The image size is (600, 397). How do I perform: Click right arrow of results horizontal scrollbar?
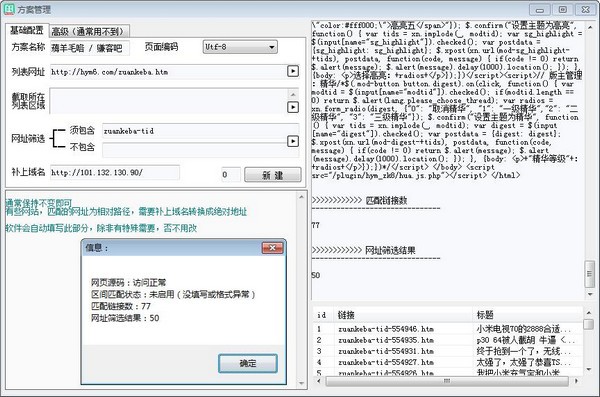point(577,381)
